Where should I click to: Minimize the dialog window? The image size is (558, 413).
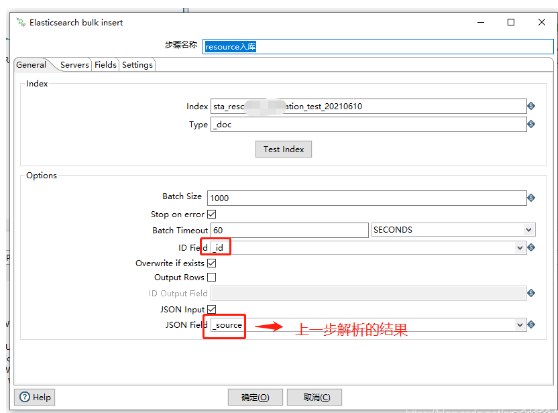point(480,22)
